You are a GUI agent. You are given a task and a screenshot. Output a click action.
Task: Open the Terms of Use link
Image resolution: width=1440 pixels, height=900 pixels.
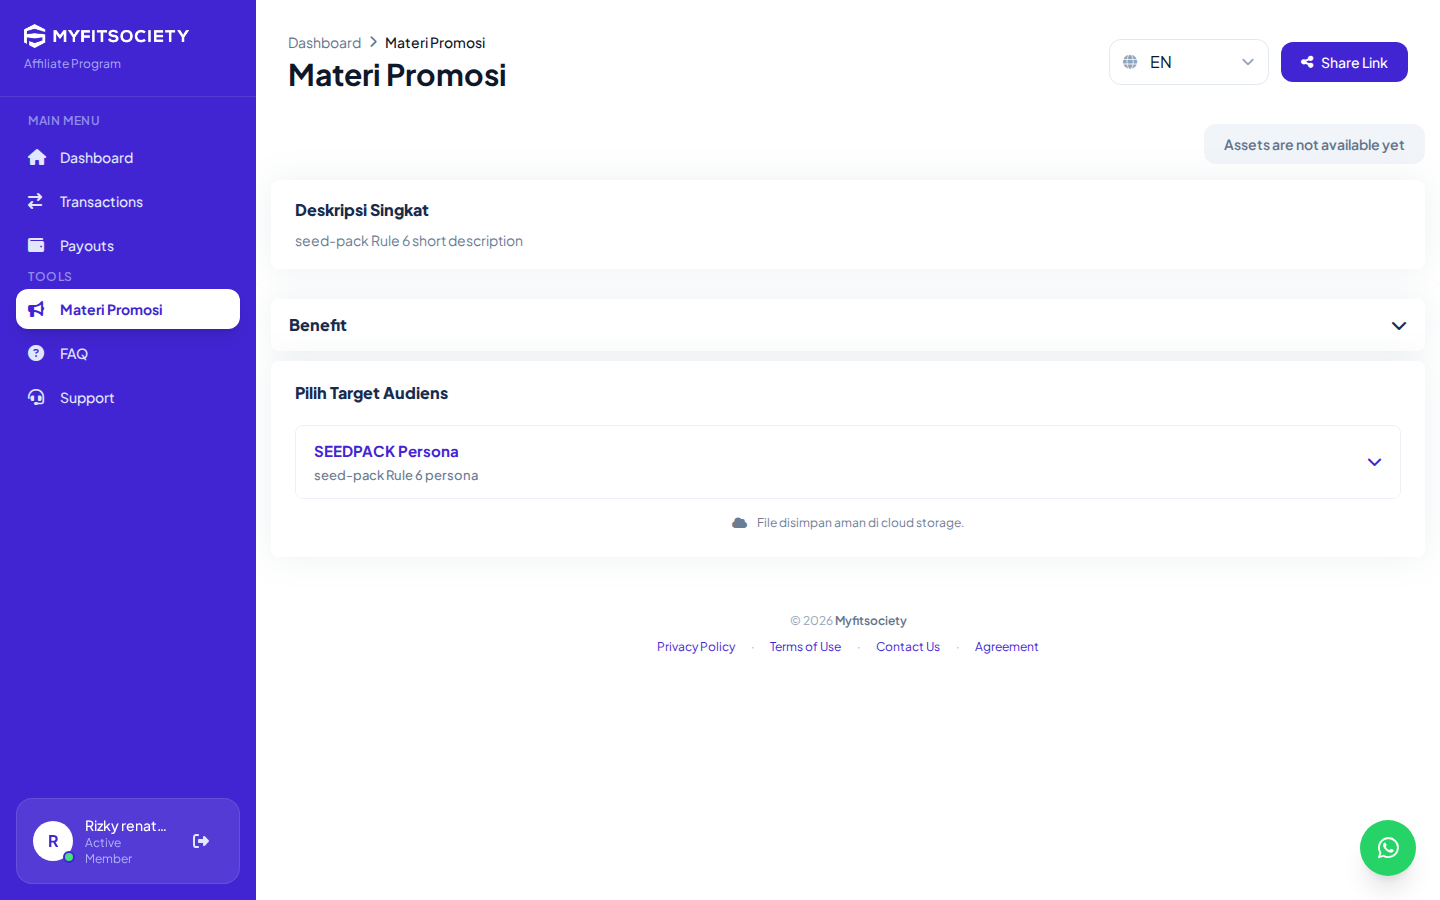(x=805, y=647)
